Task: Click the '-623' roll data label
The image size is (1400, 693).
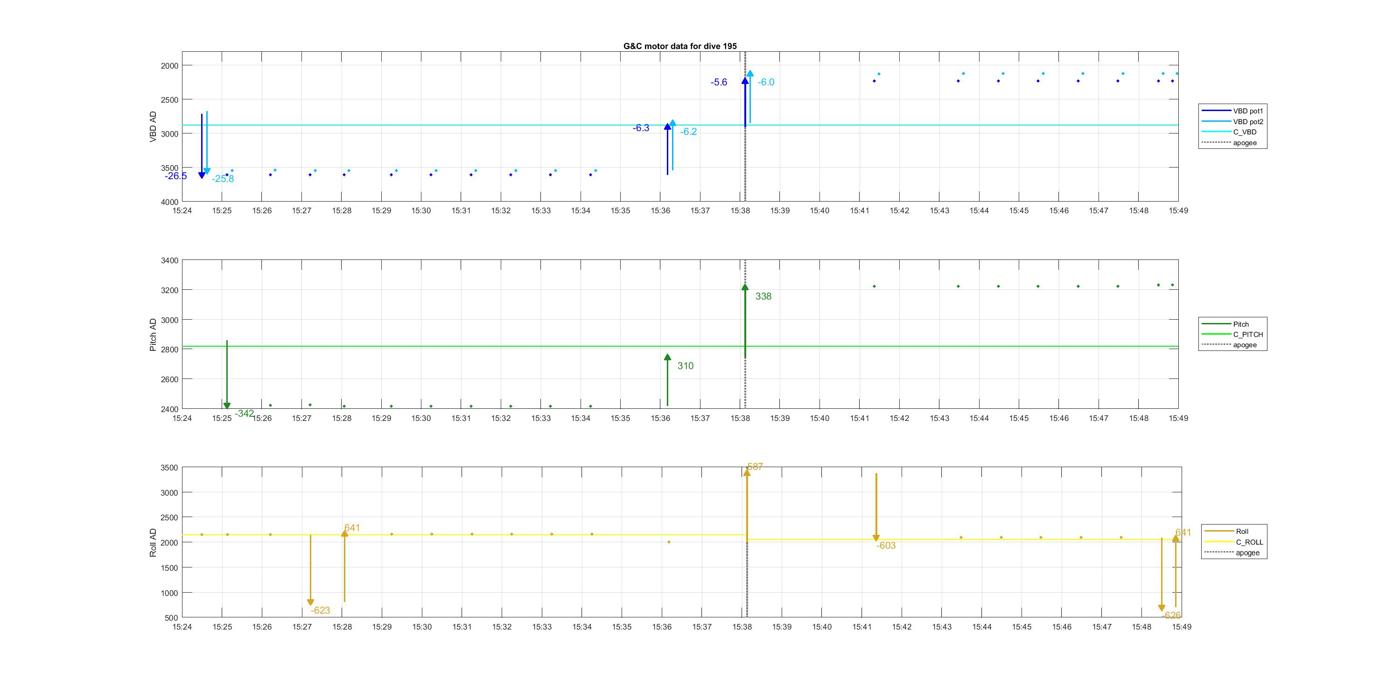Action: click(x=320, y=610)
